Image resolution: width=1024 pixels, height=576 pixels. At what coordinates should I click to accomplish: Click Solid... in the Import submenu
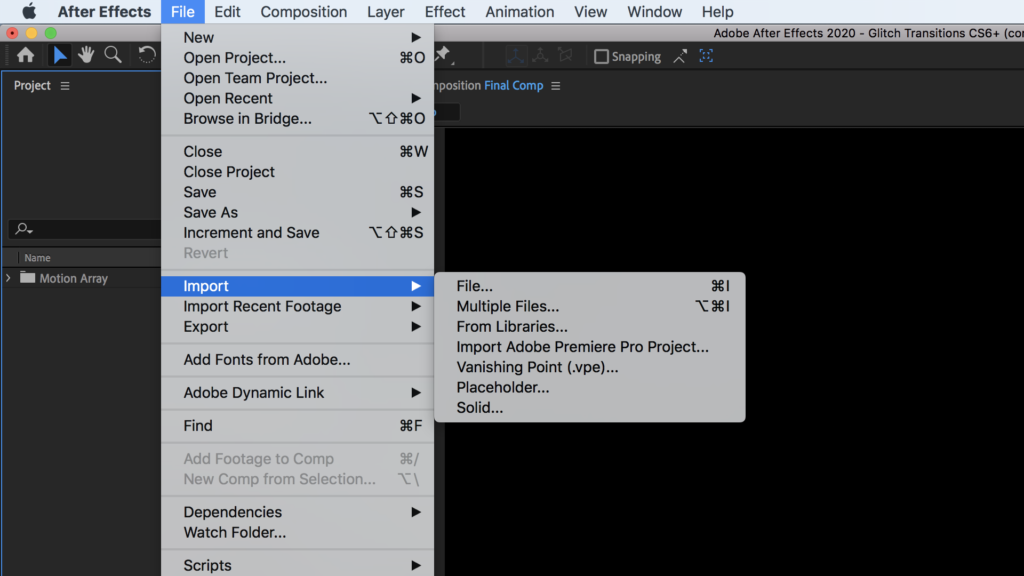[x=480, y=408]
